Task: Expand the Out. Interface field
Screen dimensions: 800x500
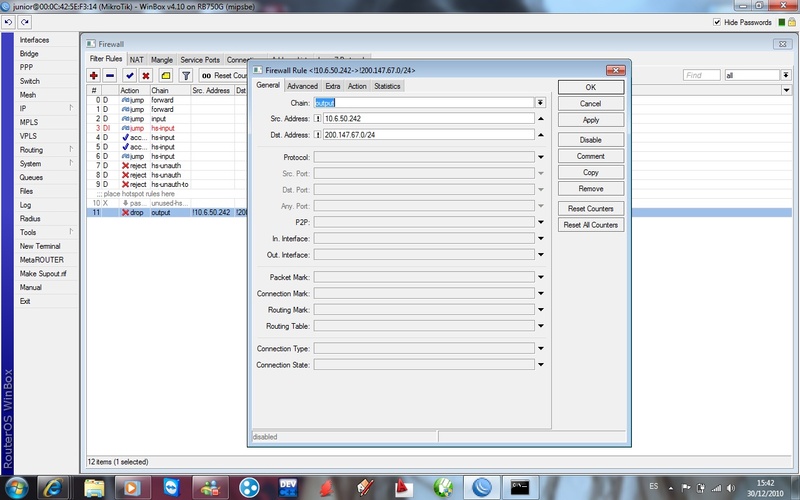Action: point(541,255)
